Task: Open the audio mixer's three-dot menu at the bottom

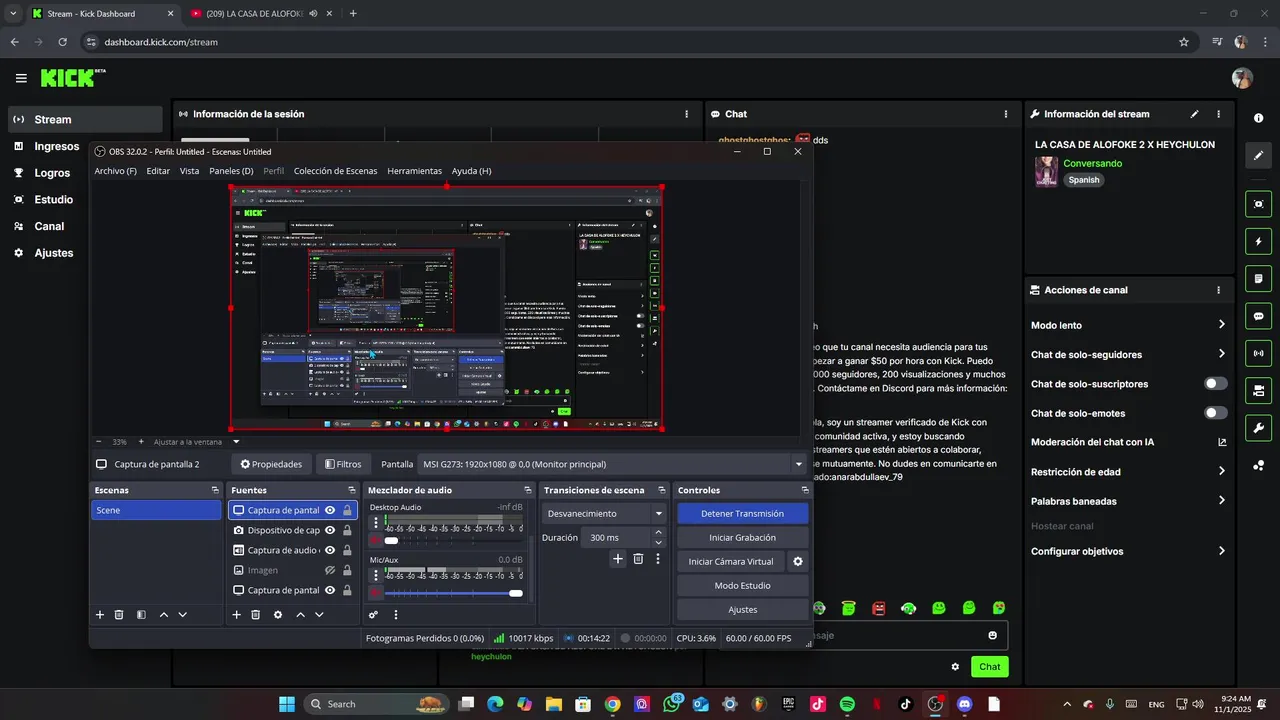Action: pos(396,615)
